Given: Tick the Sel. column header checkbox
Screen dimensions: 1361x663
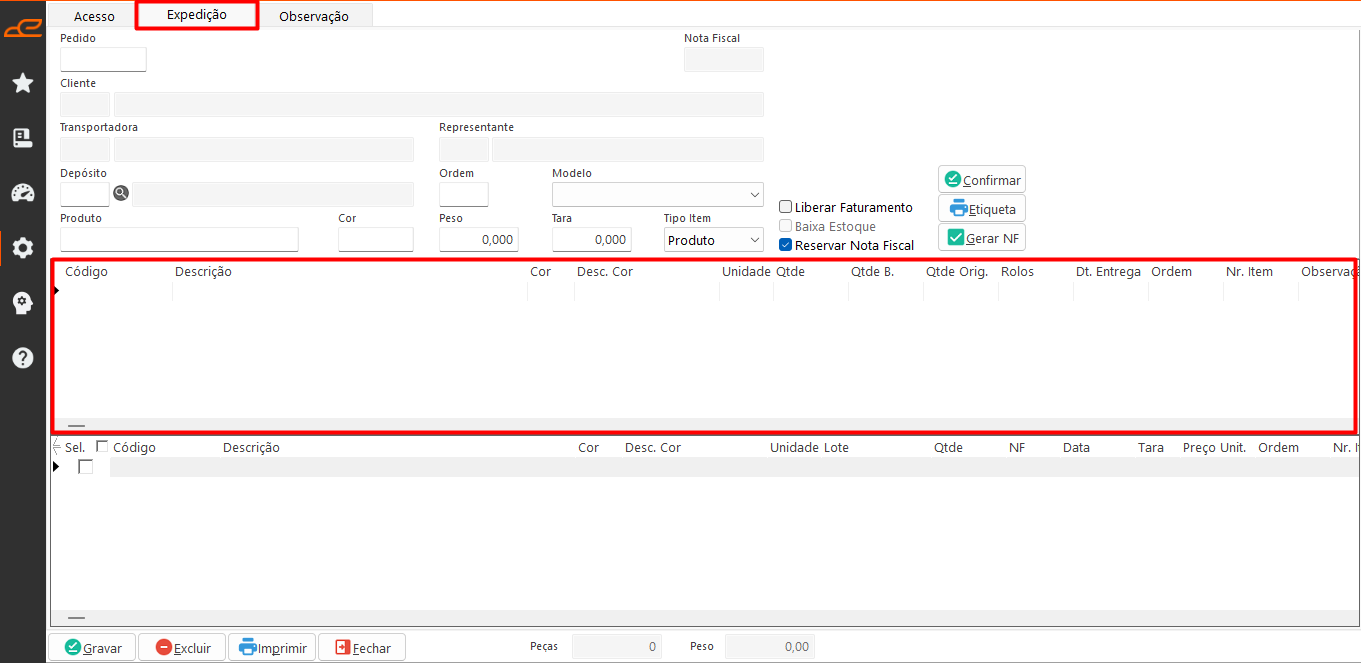Looking at the screenshot, I should pos(102,447).
